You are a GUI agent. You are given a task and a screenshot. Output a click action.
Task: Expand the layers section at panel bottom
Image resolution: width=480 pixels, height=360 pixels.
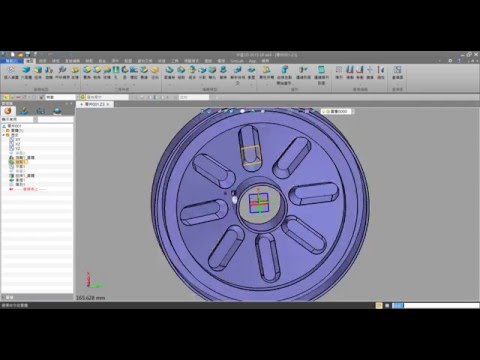(3, 297)
